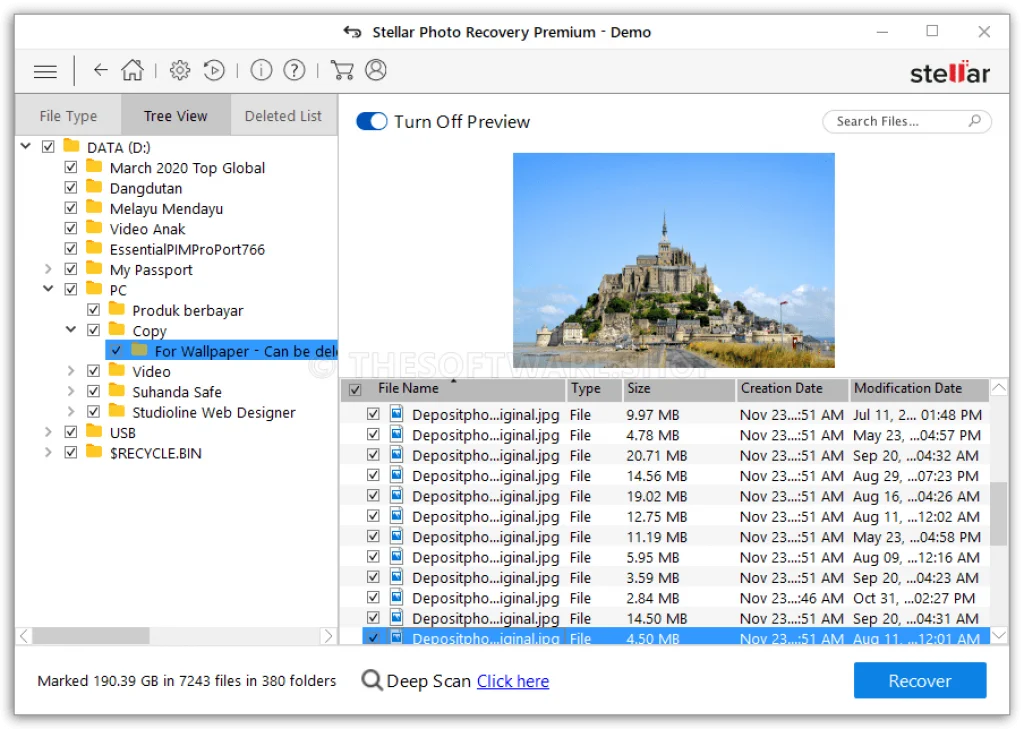Uncheck the $RECYCLE.BIN checkbox

[x=71, y=452]
